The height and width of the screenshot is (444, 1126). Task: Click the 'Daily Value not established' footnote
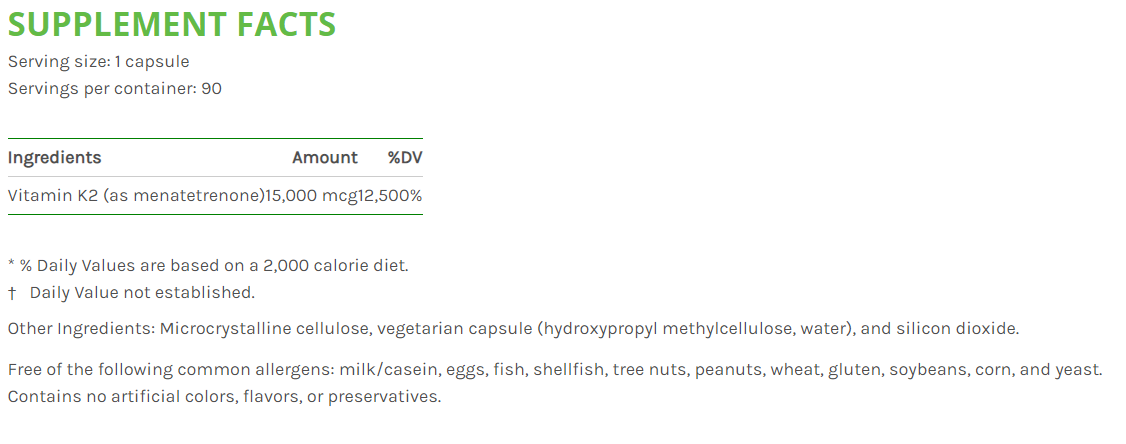click(x=142, y=292)
